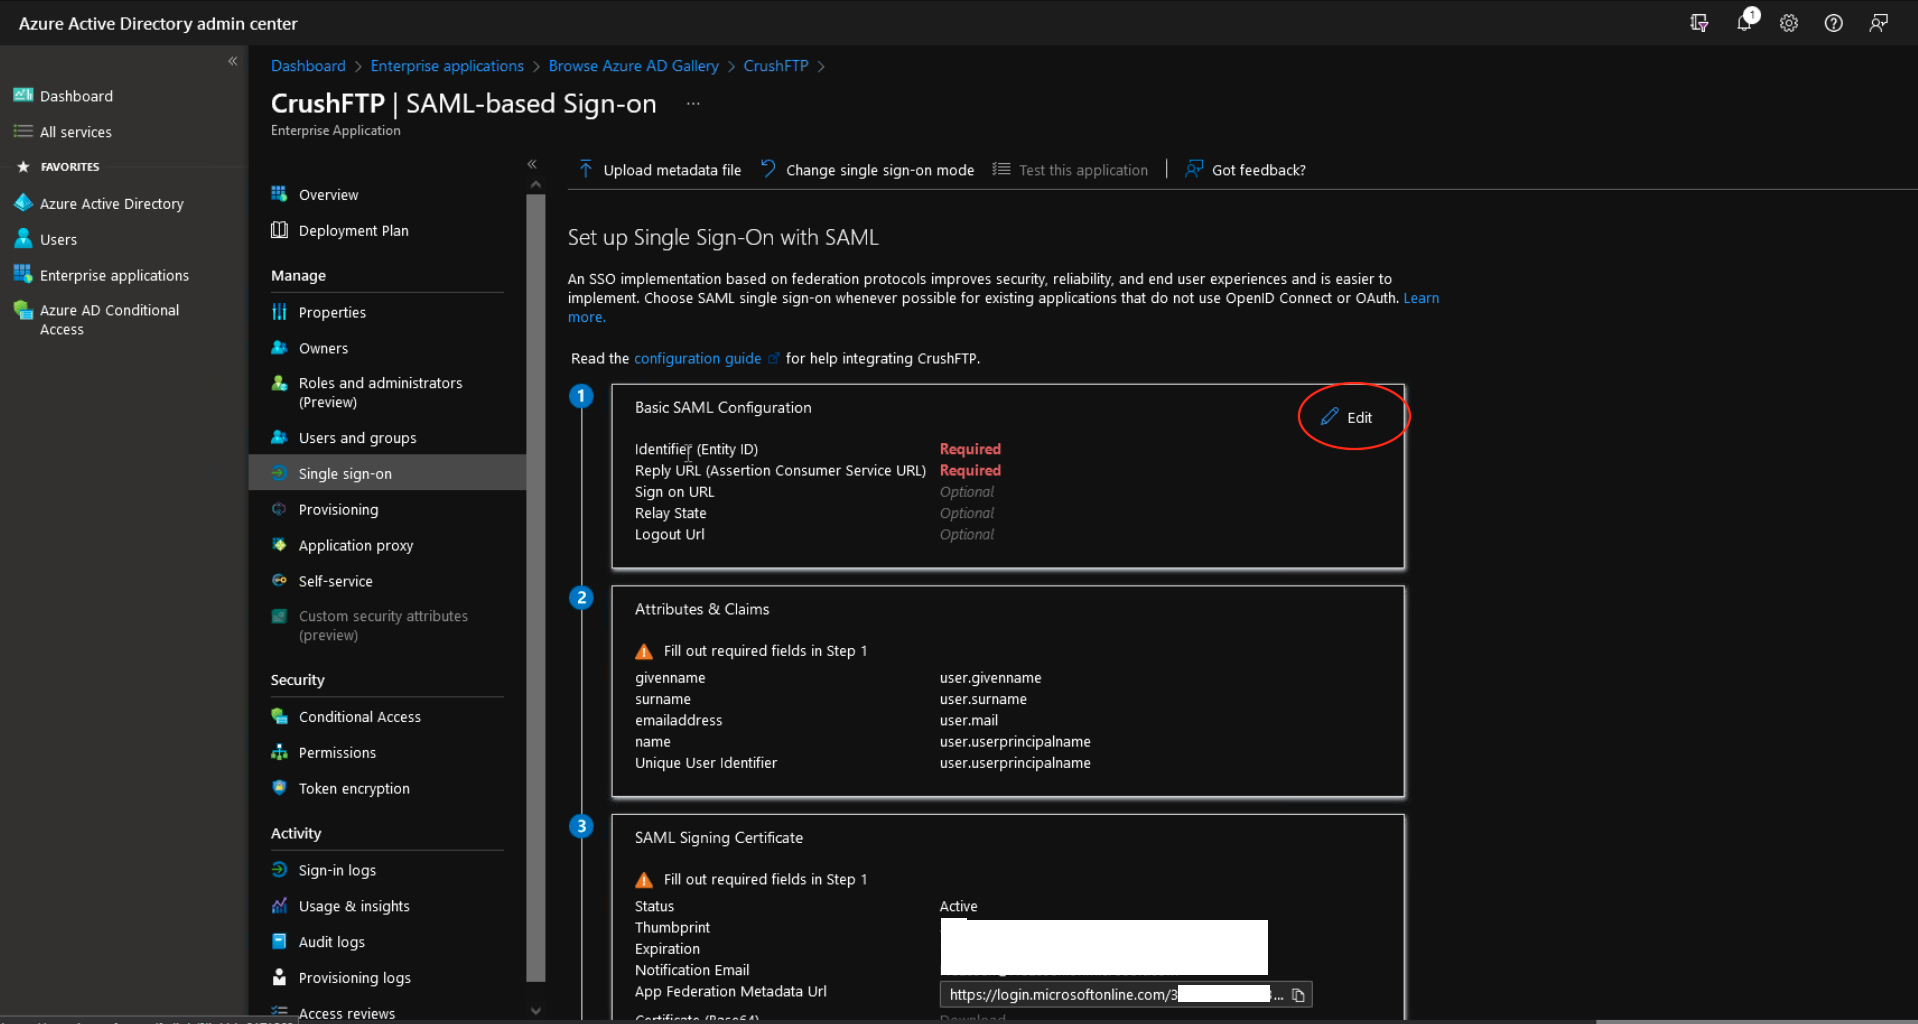Click the Self-service icon
Viewport: 1918px width, 1024px height.
(279, 580)
